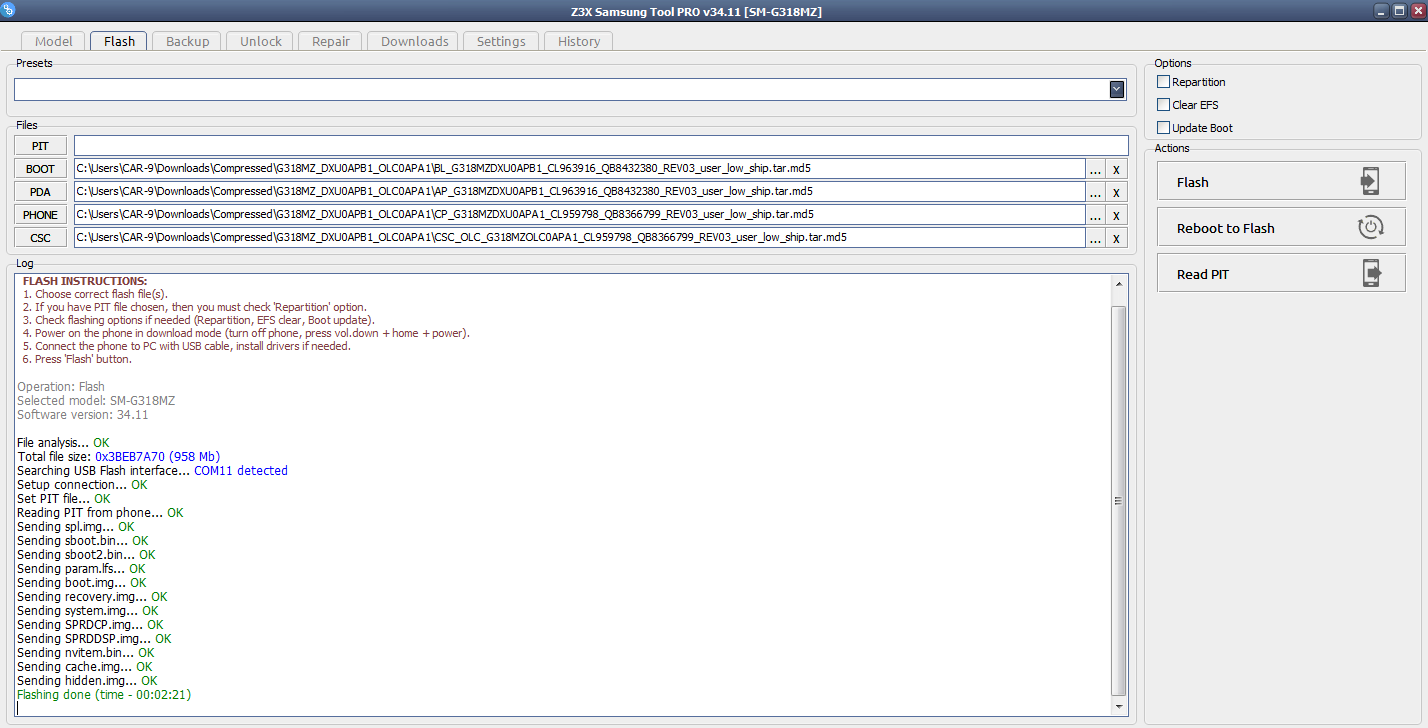Switch to the Downloads tab
Viewport: 1428px width, 728px height.
pyautogui.click(x=414, y=41)
